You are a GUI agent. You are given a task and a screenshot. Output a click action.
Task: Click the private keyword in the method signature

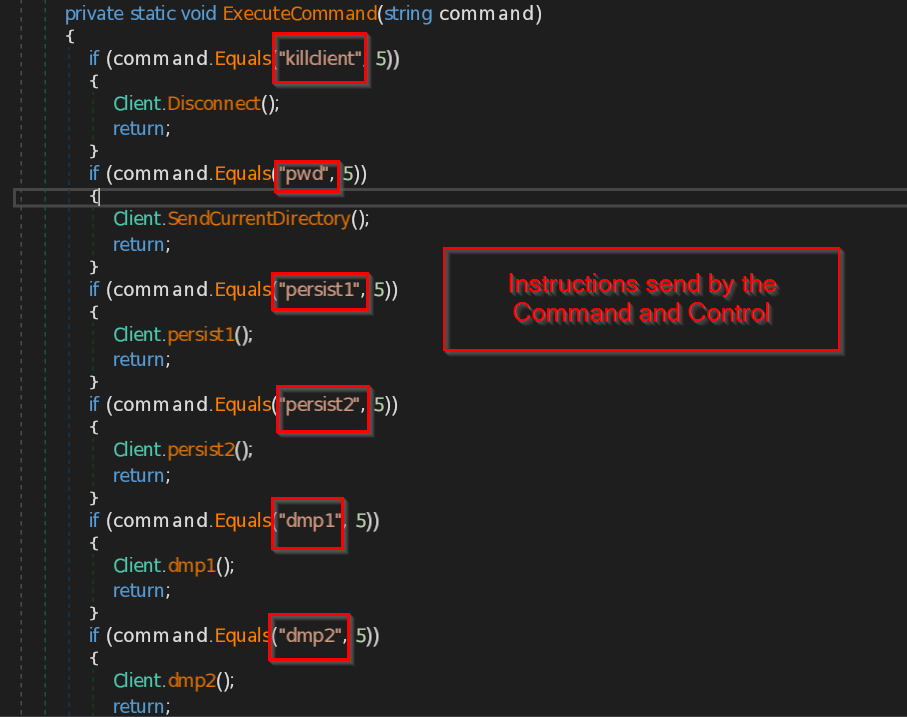95,14
